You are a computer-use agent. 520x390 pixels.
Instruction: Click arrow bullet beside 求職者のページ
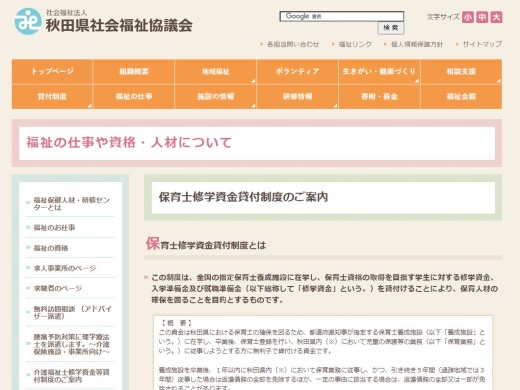click(x=28, y=288)
